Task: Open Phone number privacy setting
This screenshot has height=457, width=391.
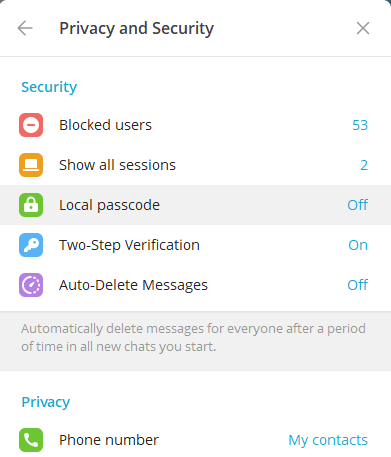Action: coord(195,440)
